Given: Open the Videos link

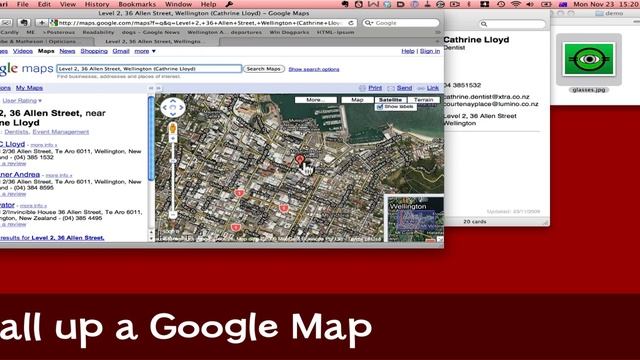Looking at the screenshot, I should tap(23, 51).
